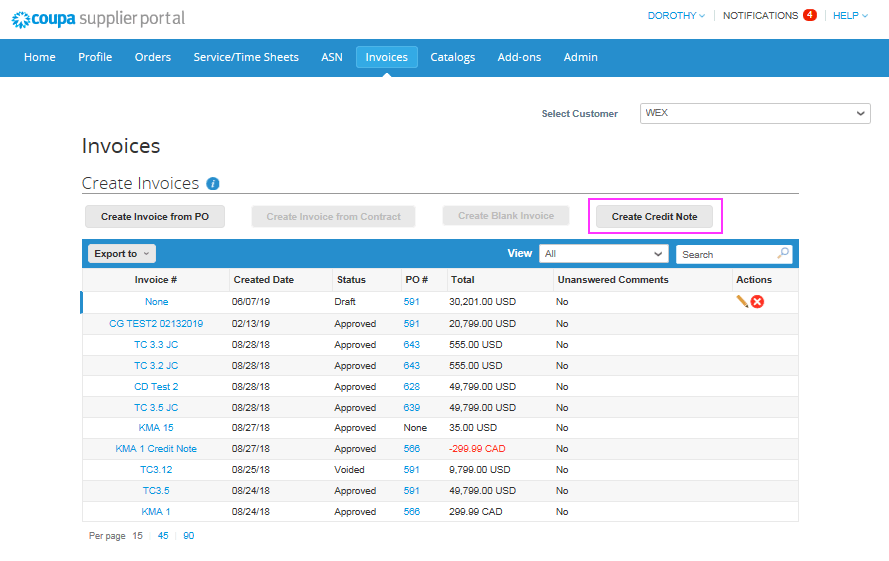Delete the draft invoice with red X icon
This screenshot has width=889, height=561.
pyautogui.click(x=757, y=302)
